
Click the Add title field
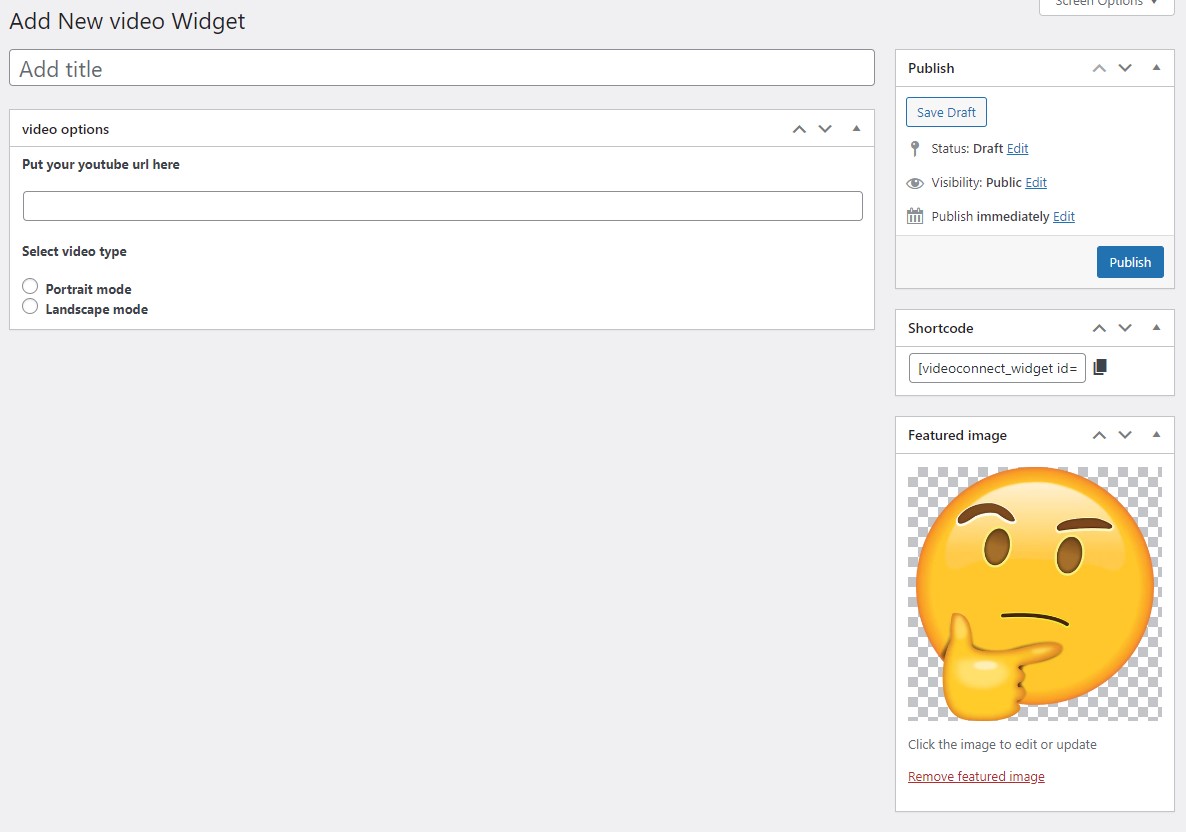click(x=442, y=68)
